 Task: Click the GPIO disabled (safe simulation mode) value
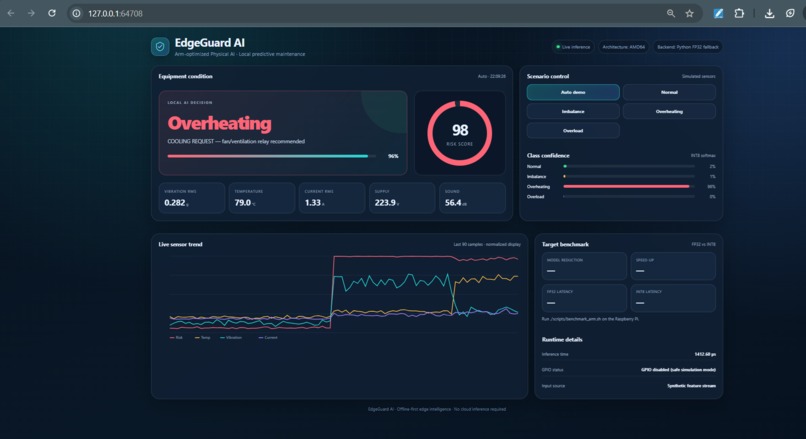tap(679, 370)
